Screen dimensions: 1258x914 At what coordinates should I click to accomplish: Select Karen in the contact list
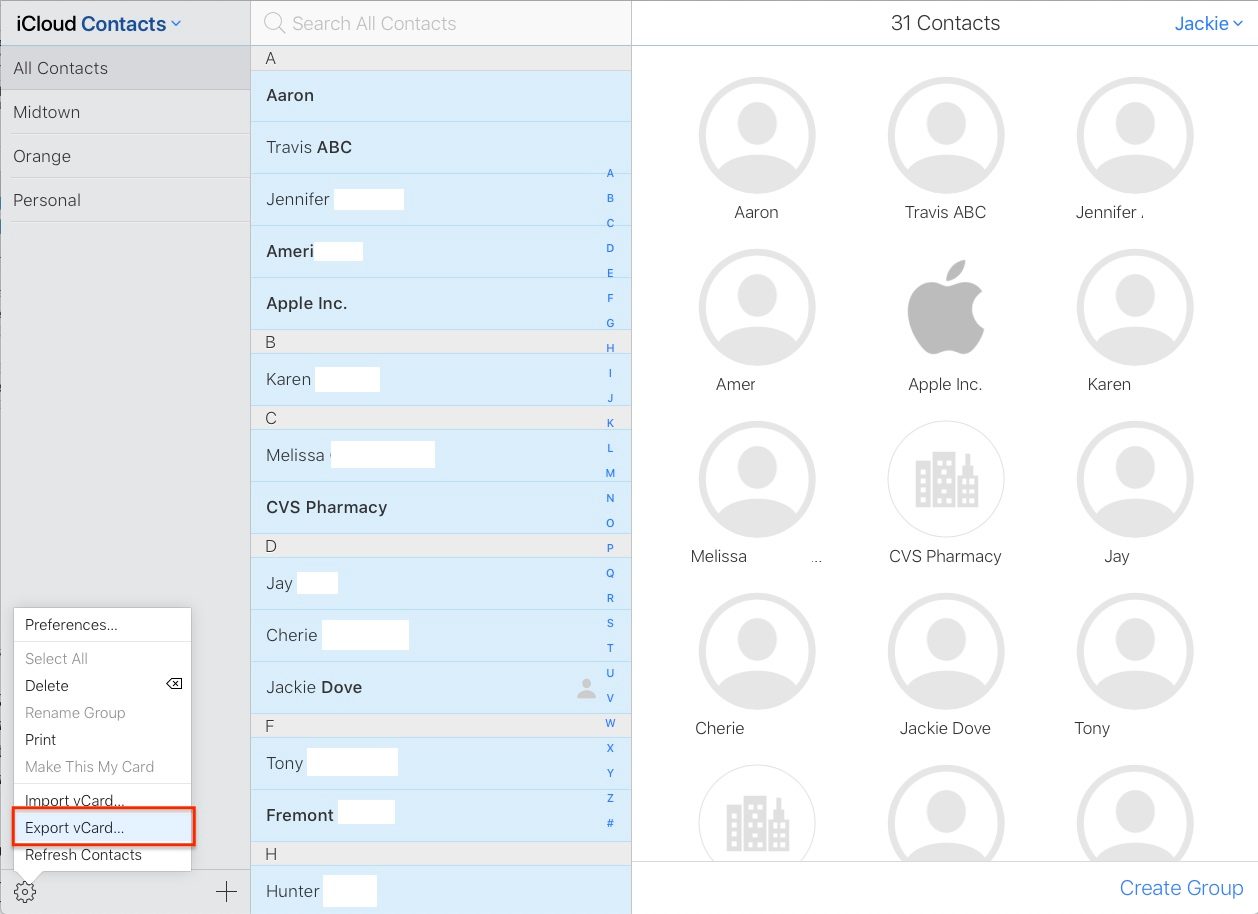441,380
